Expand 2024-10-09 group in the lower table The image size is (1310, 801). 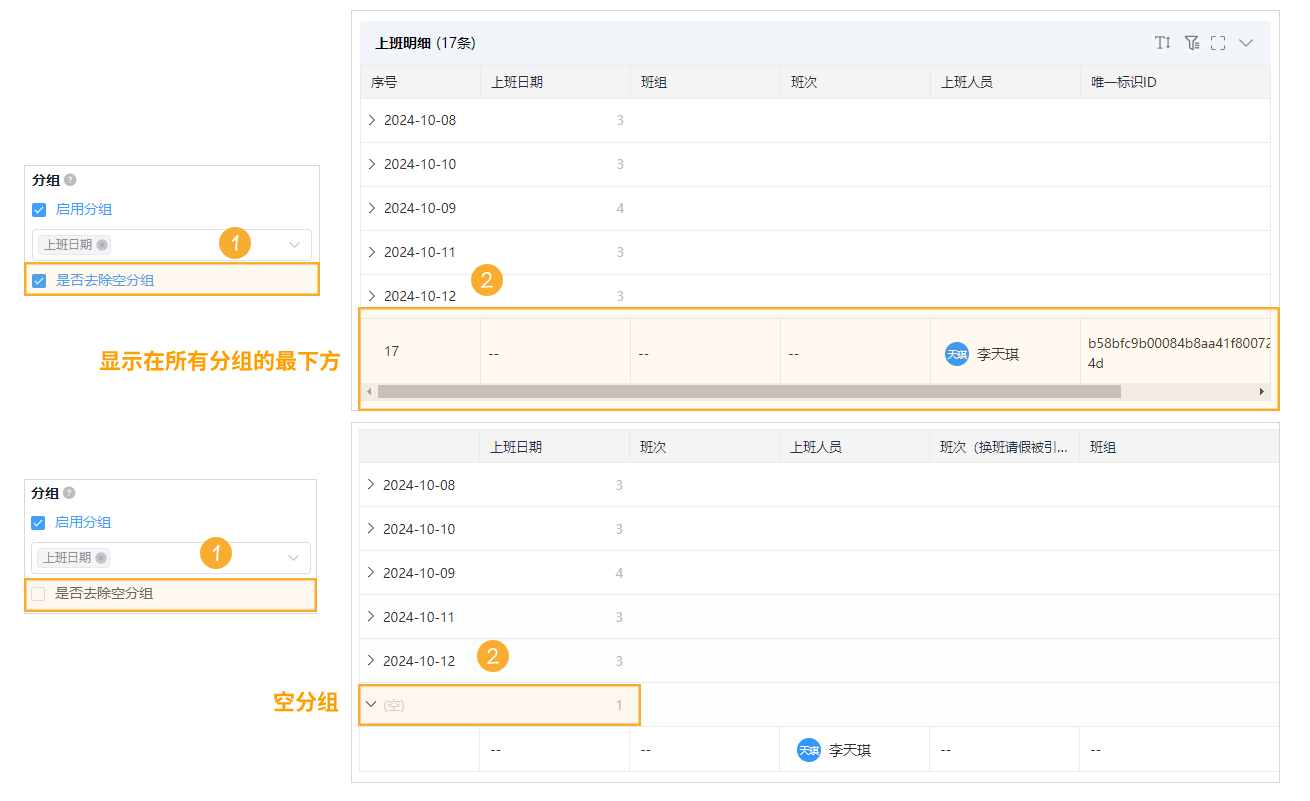click(x=371, y=573)
